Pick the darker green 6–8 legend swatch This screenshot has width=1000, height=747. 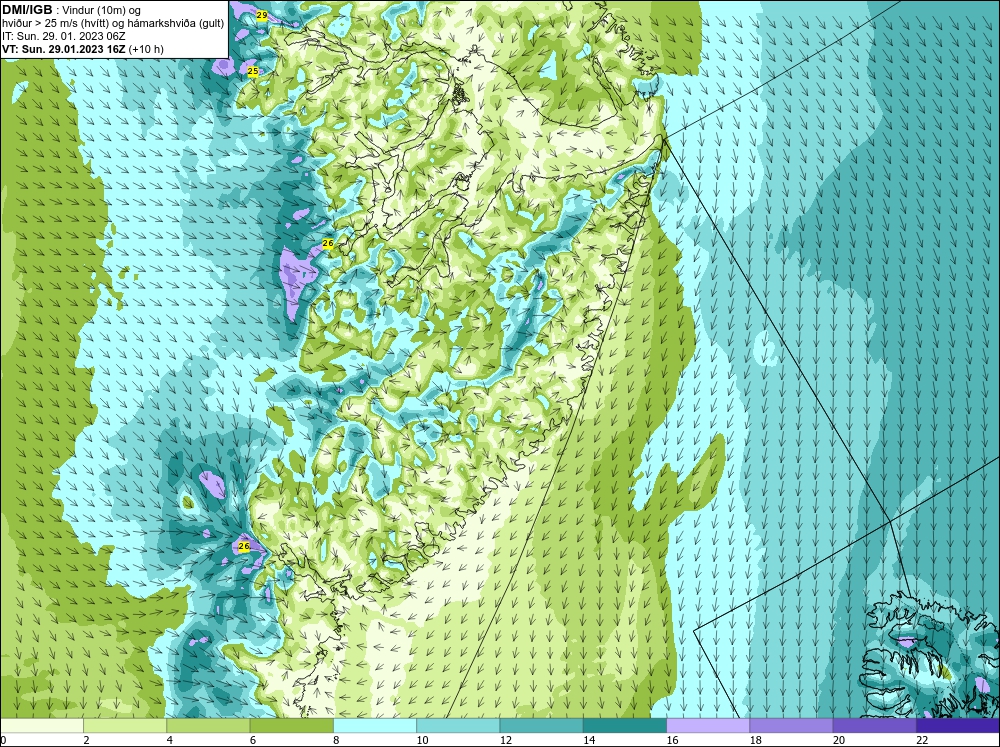pyautogui.click(x=291, y=726)
